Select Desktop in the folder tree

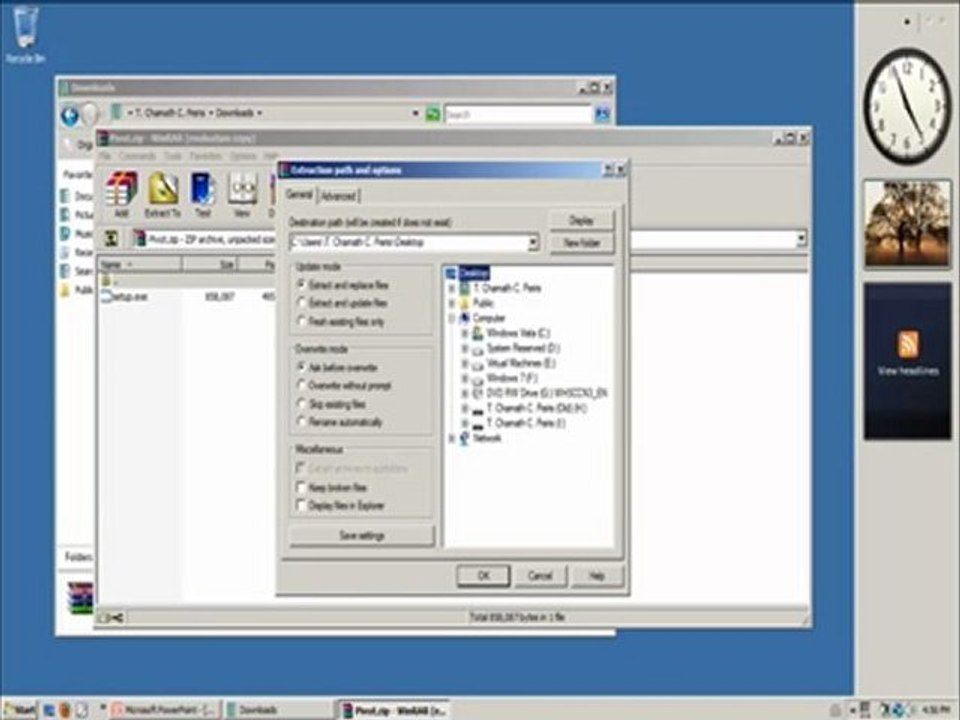click(x=473, y=273)
